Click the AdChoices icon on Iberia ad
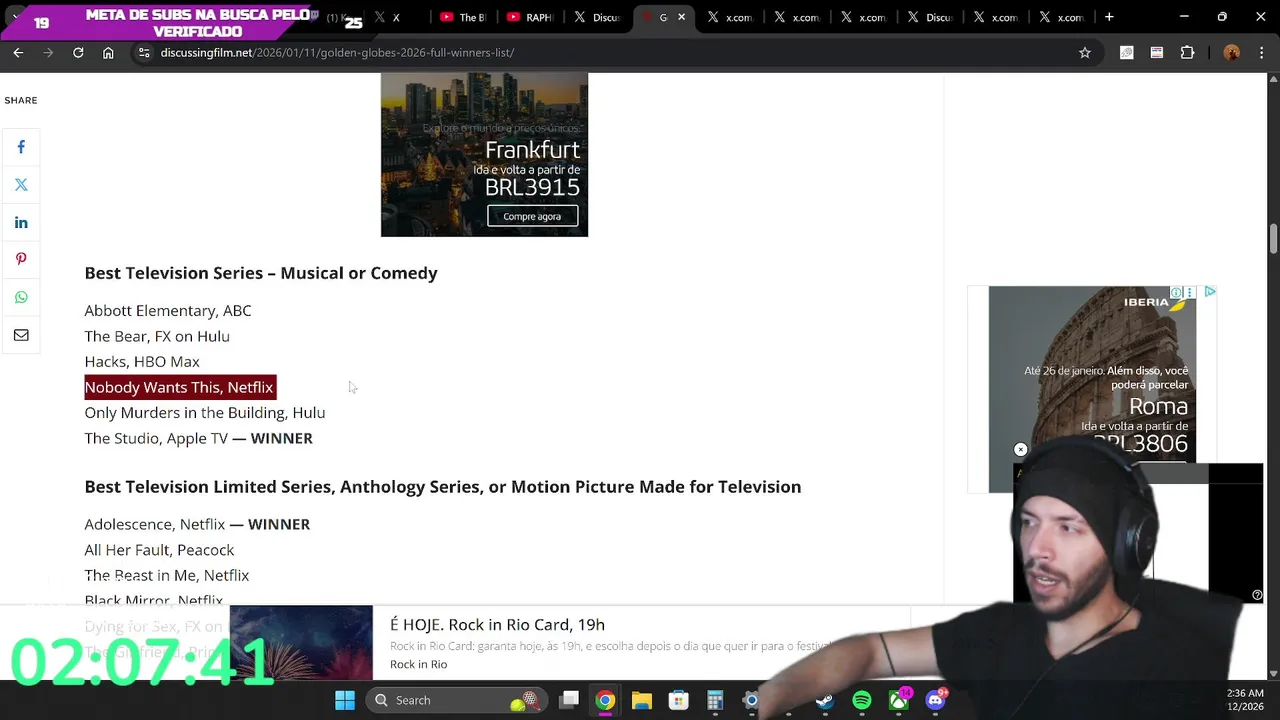Screen dimensions: 1280x720 (x=1209, y=292)
